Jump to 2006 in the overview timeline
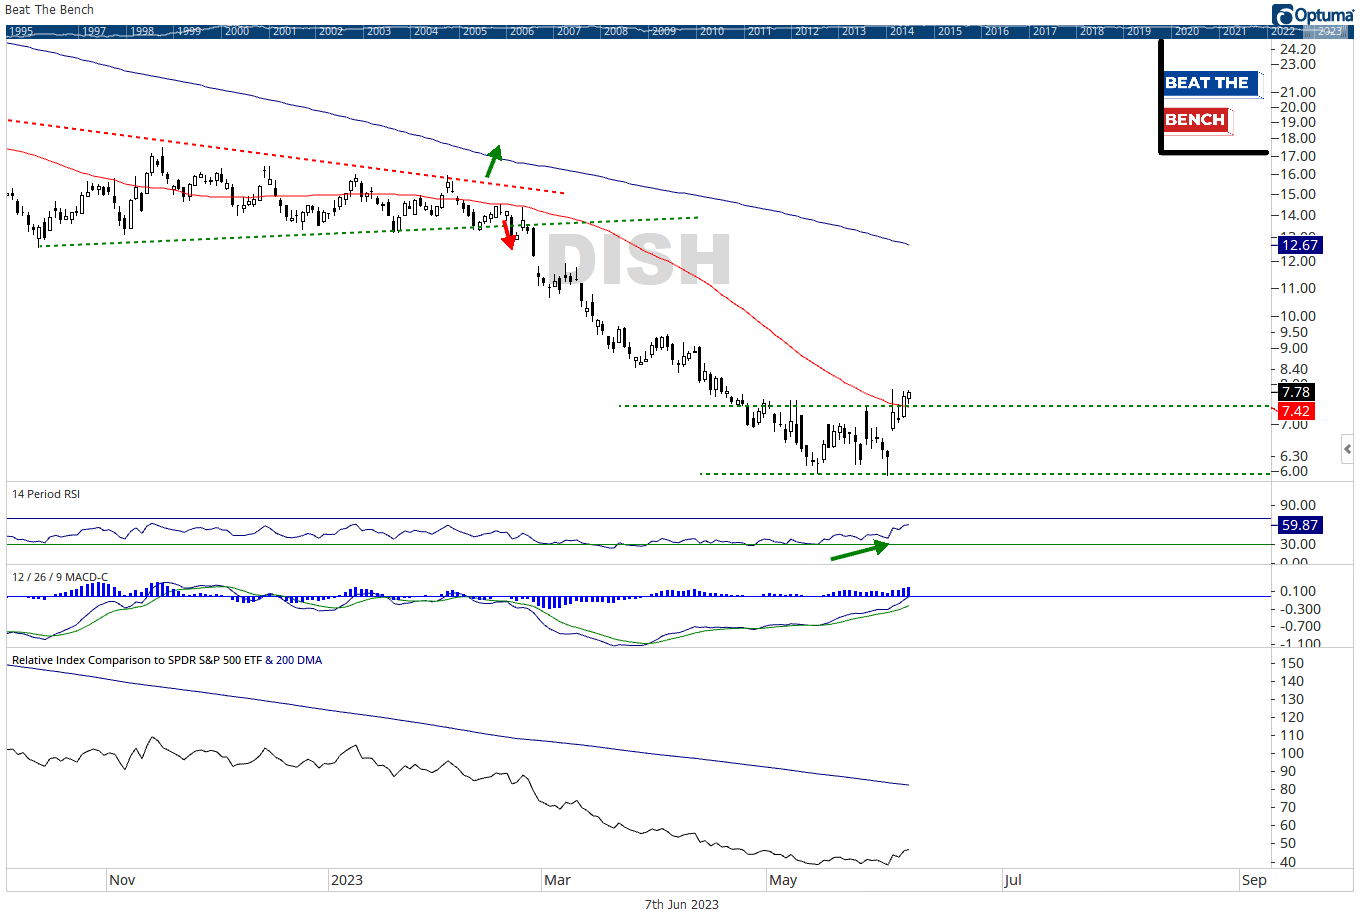This screenshot has width=1360, height=924. click(522, 31)
